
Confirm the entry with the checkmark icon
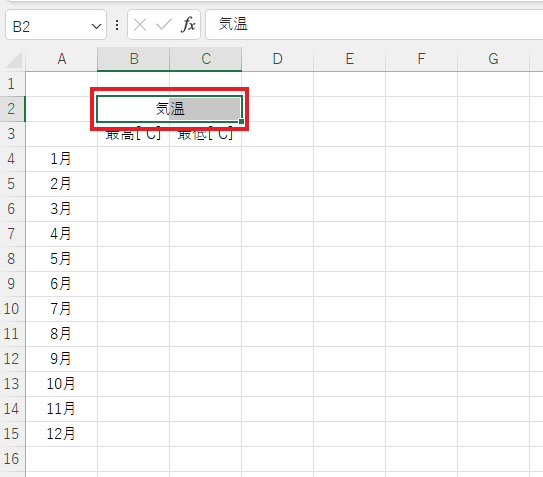(x=163, y=25)
